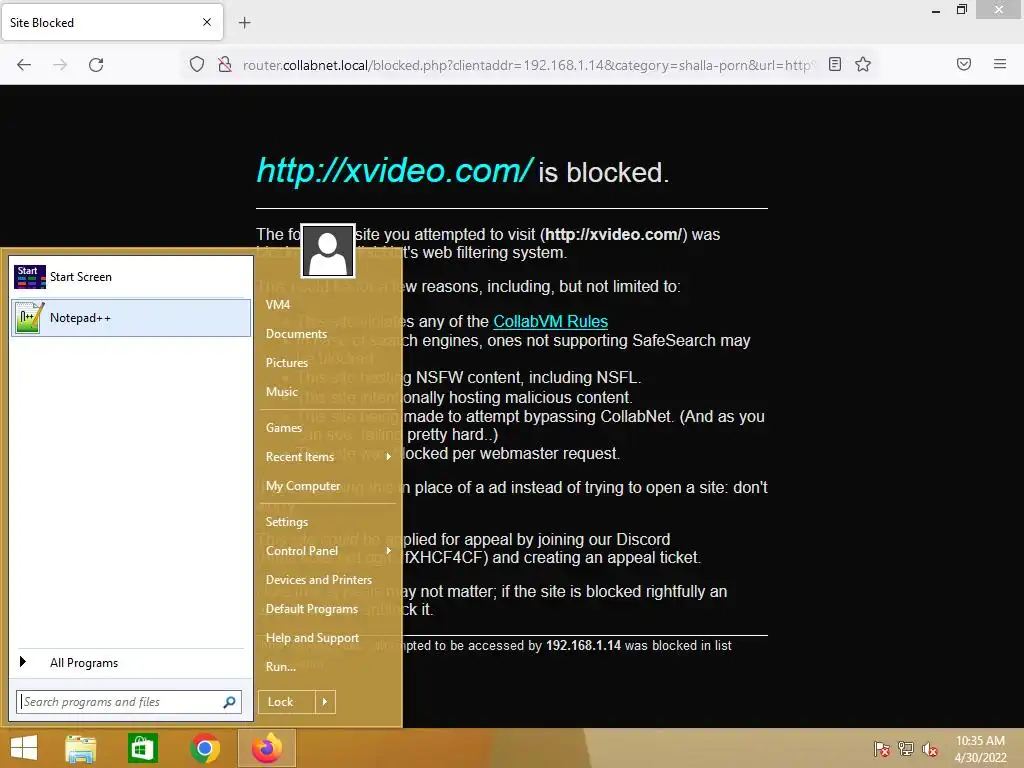Open Firefox hamburger application menu
1024x768 pixels.
point(999,64)
